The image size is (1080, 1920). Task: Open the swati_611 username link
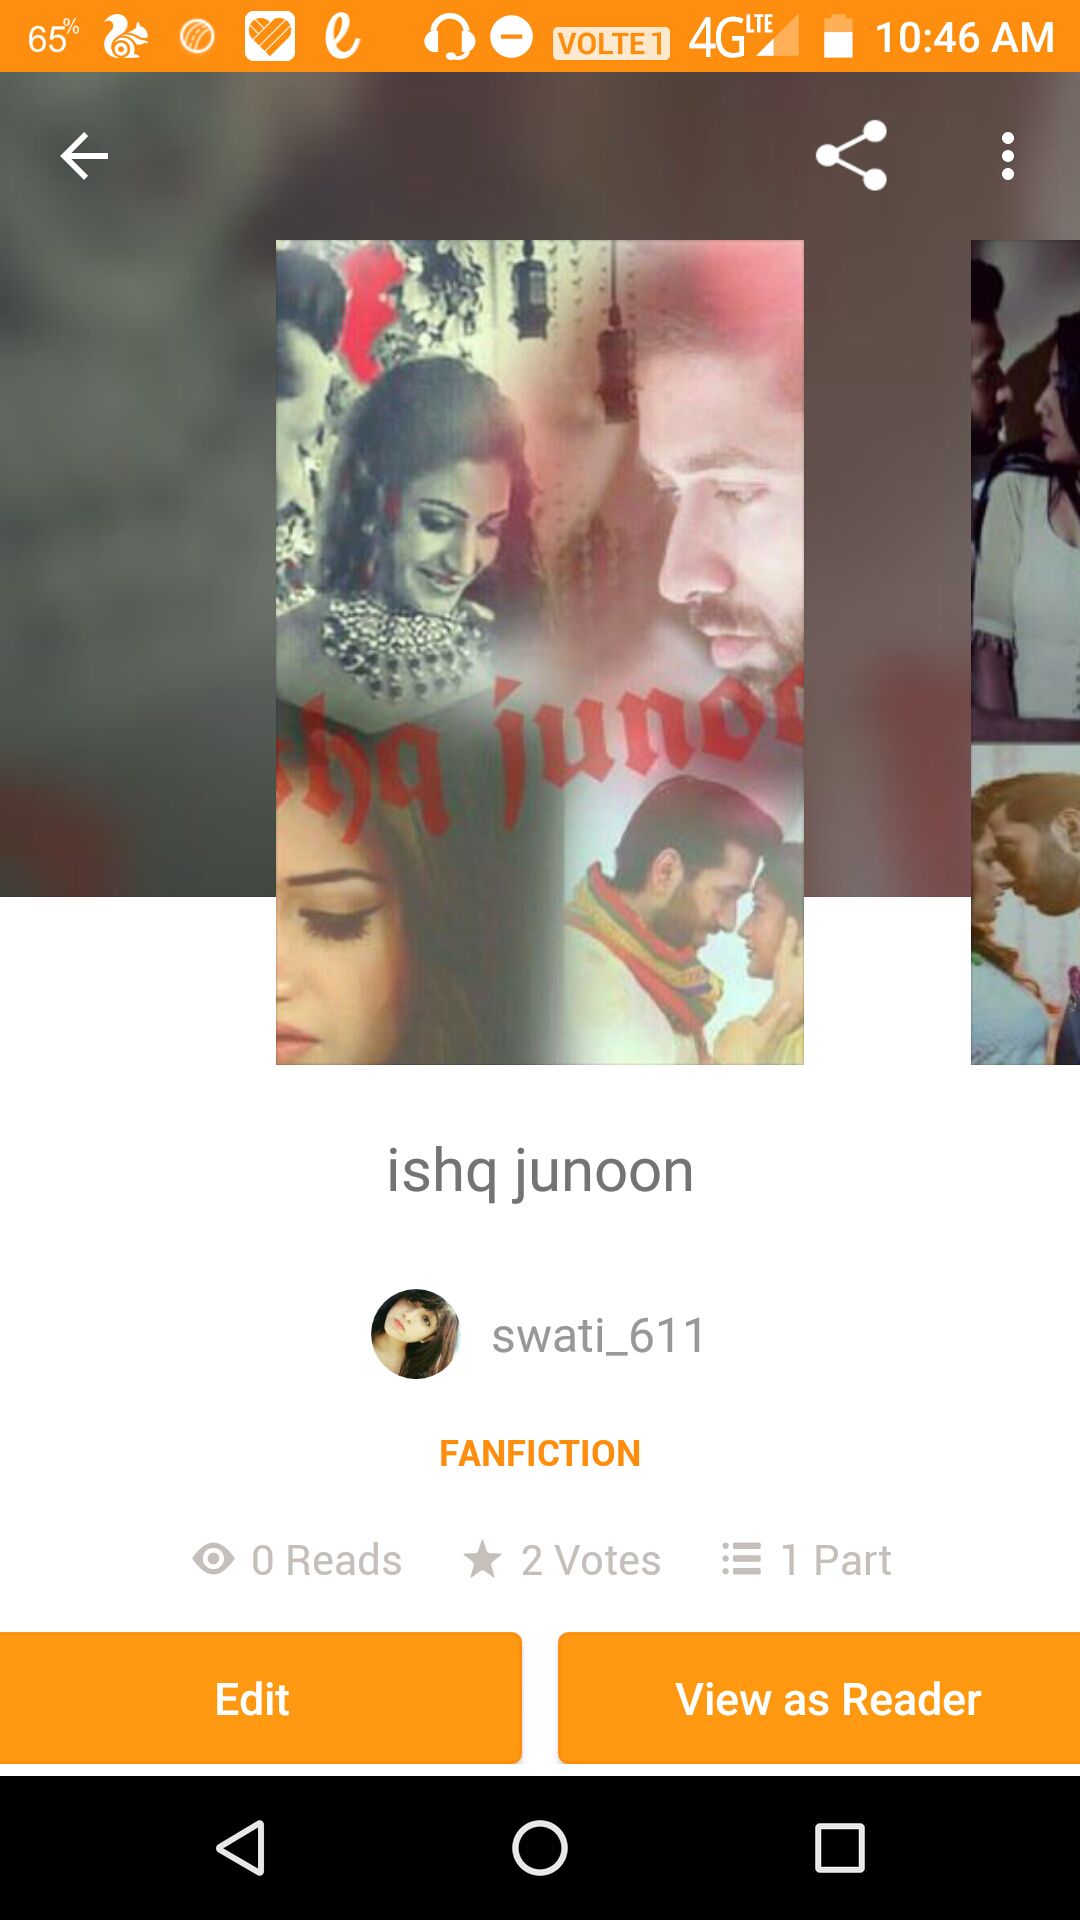coord(599,1335)
